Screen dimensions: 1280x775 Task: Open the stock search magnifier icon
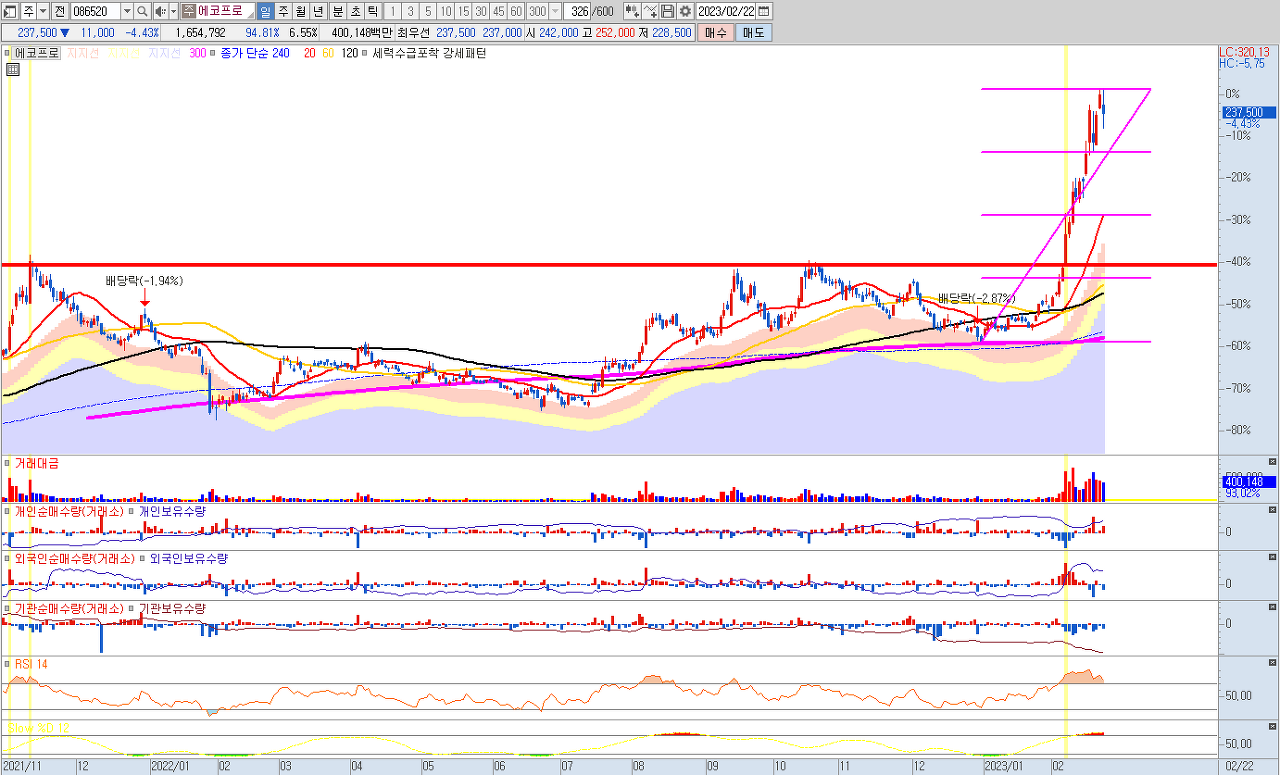tap(143, 11)
